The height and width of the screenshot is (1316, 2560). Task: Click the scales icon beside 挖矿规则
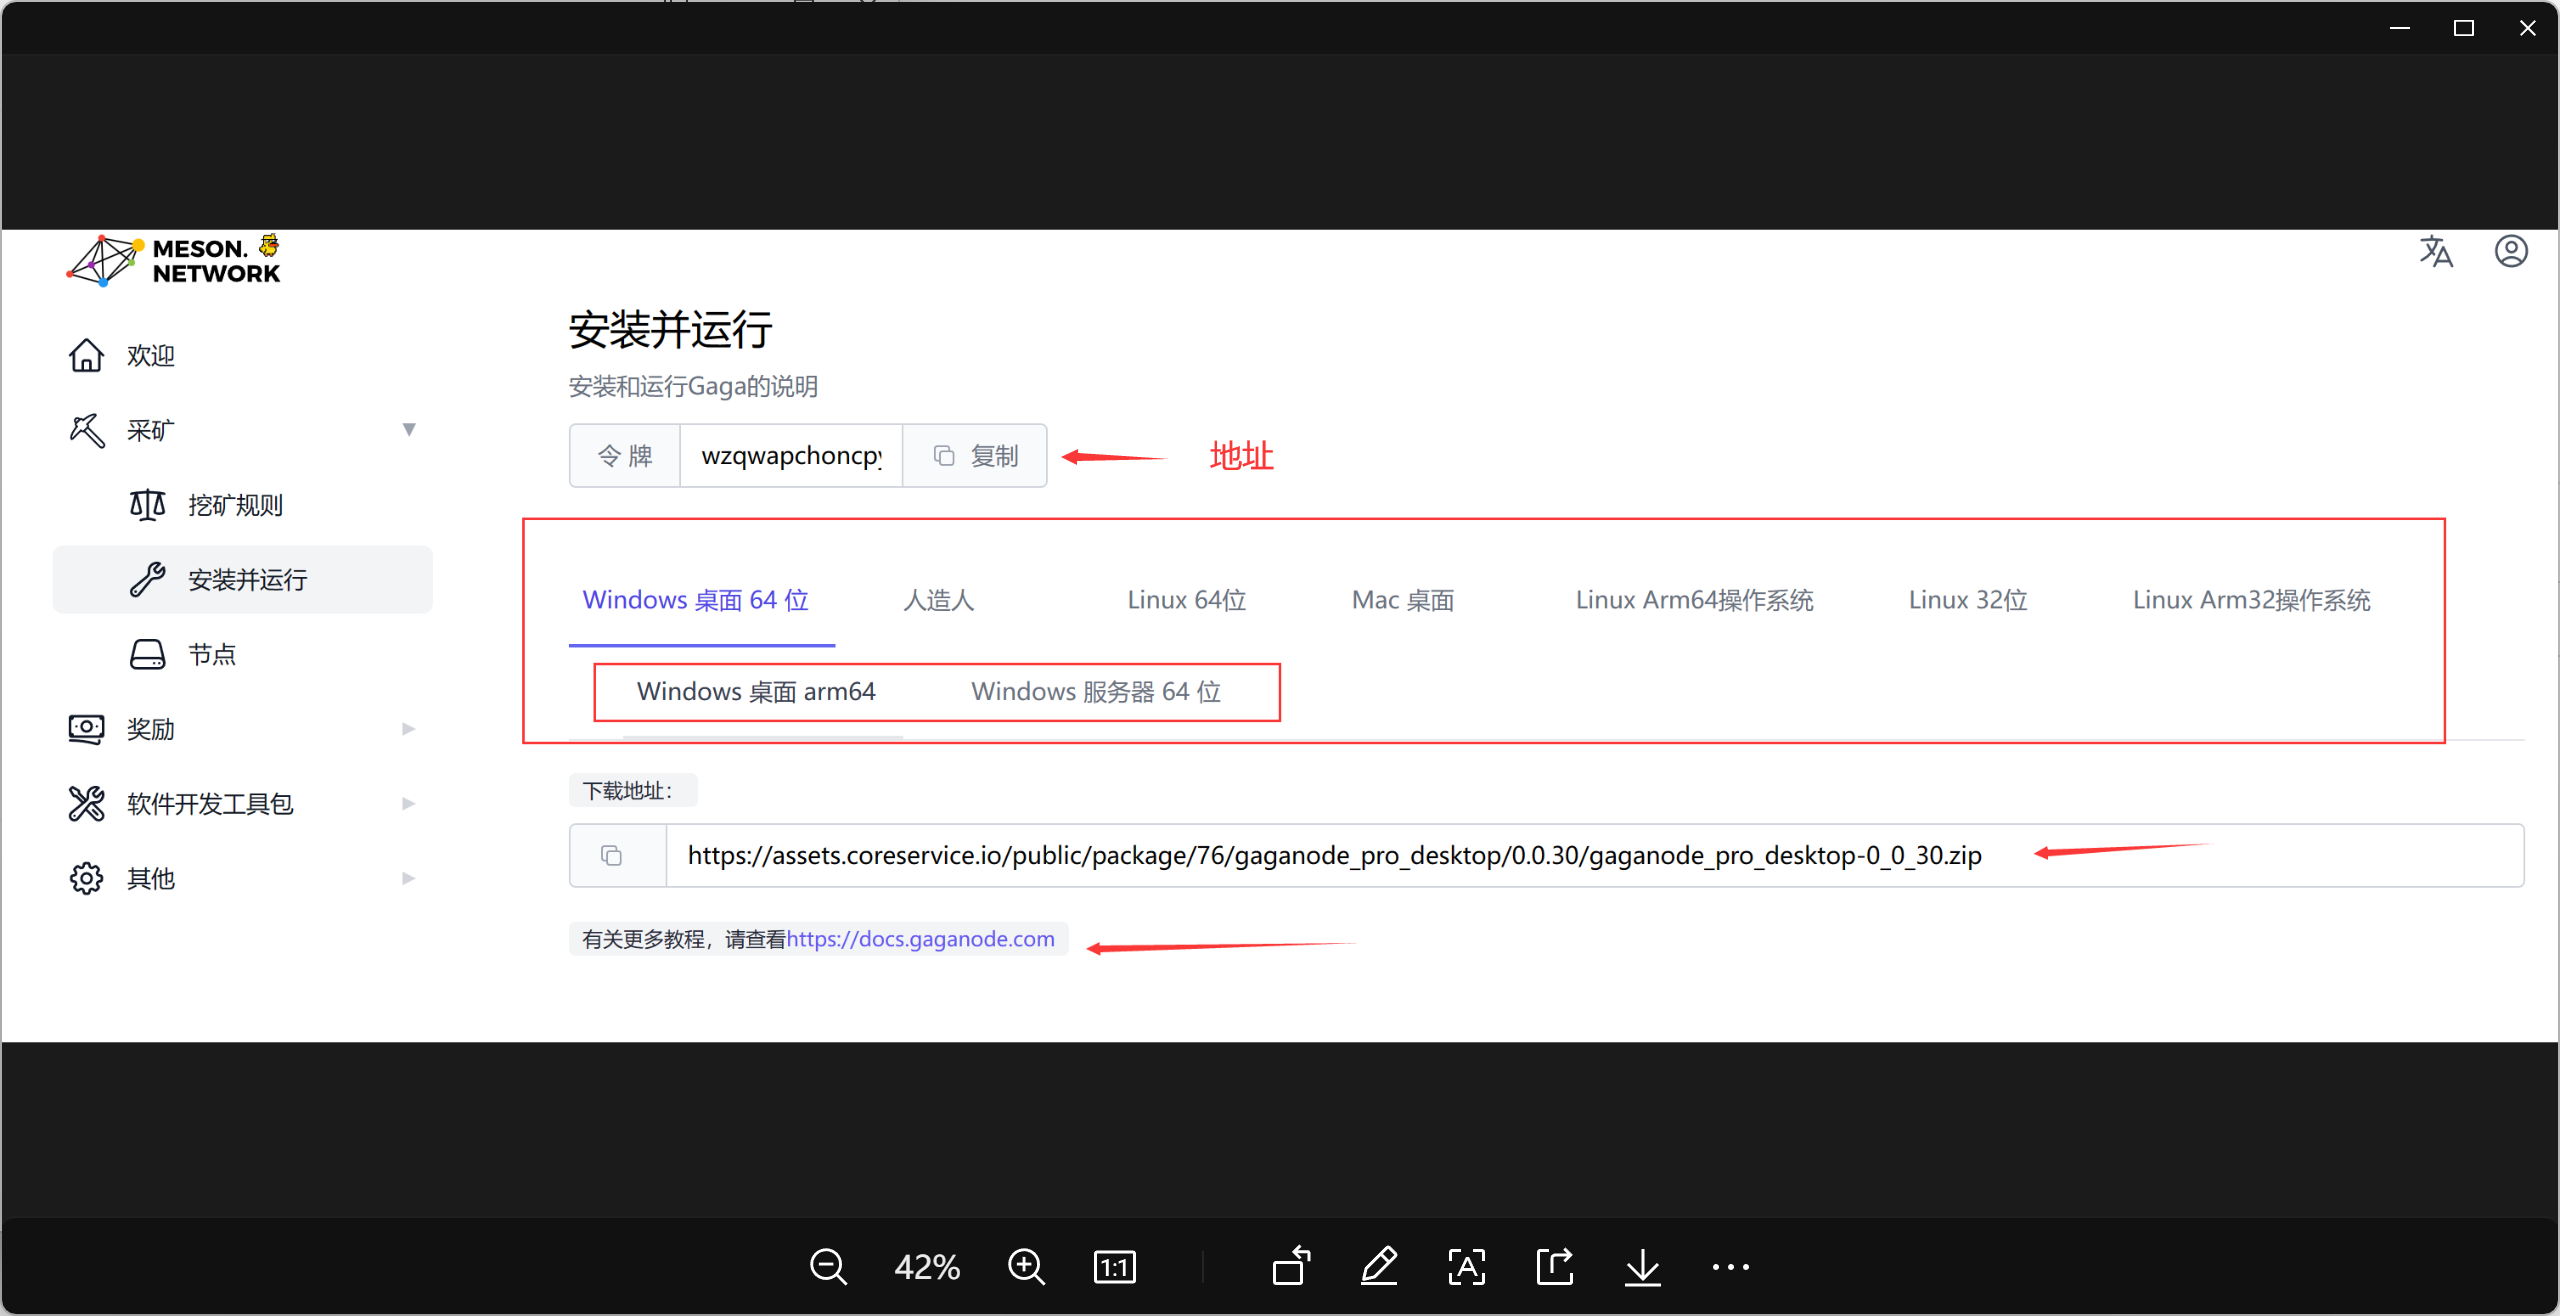[147, 505]
